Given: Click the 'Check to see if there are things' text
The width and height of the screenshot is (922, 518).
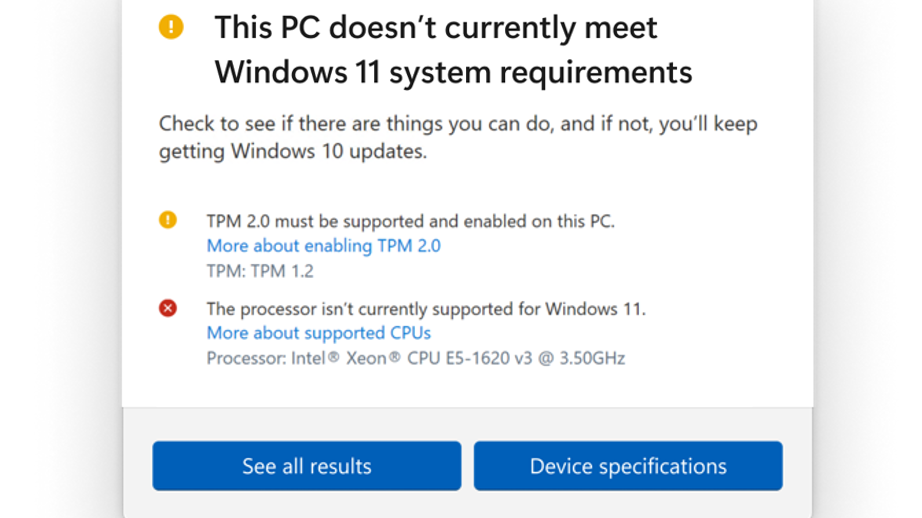Looking at the screenshot, I should pyautogui.click(x=458, y=124).
